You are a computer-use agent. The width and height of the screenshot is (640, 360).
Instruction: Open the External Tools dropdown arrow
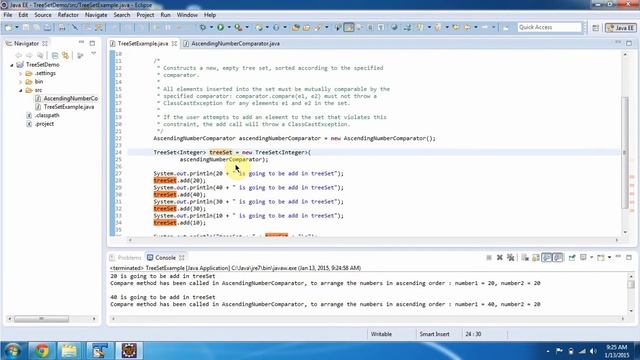click(x=247, y=27)
